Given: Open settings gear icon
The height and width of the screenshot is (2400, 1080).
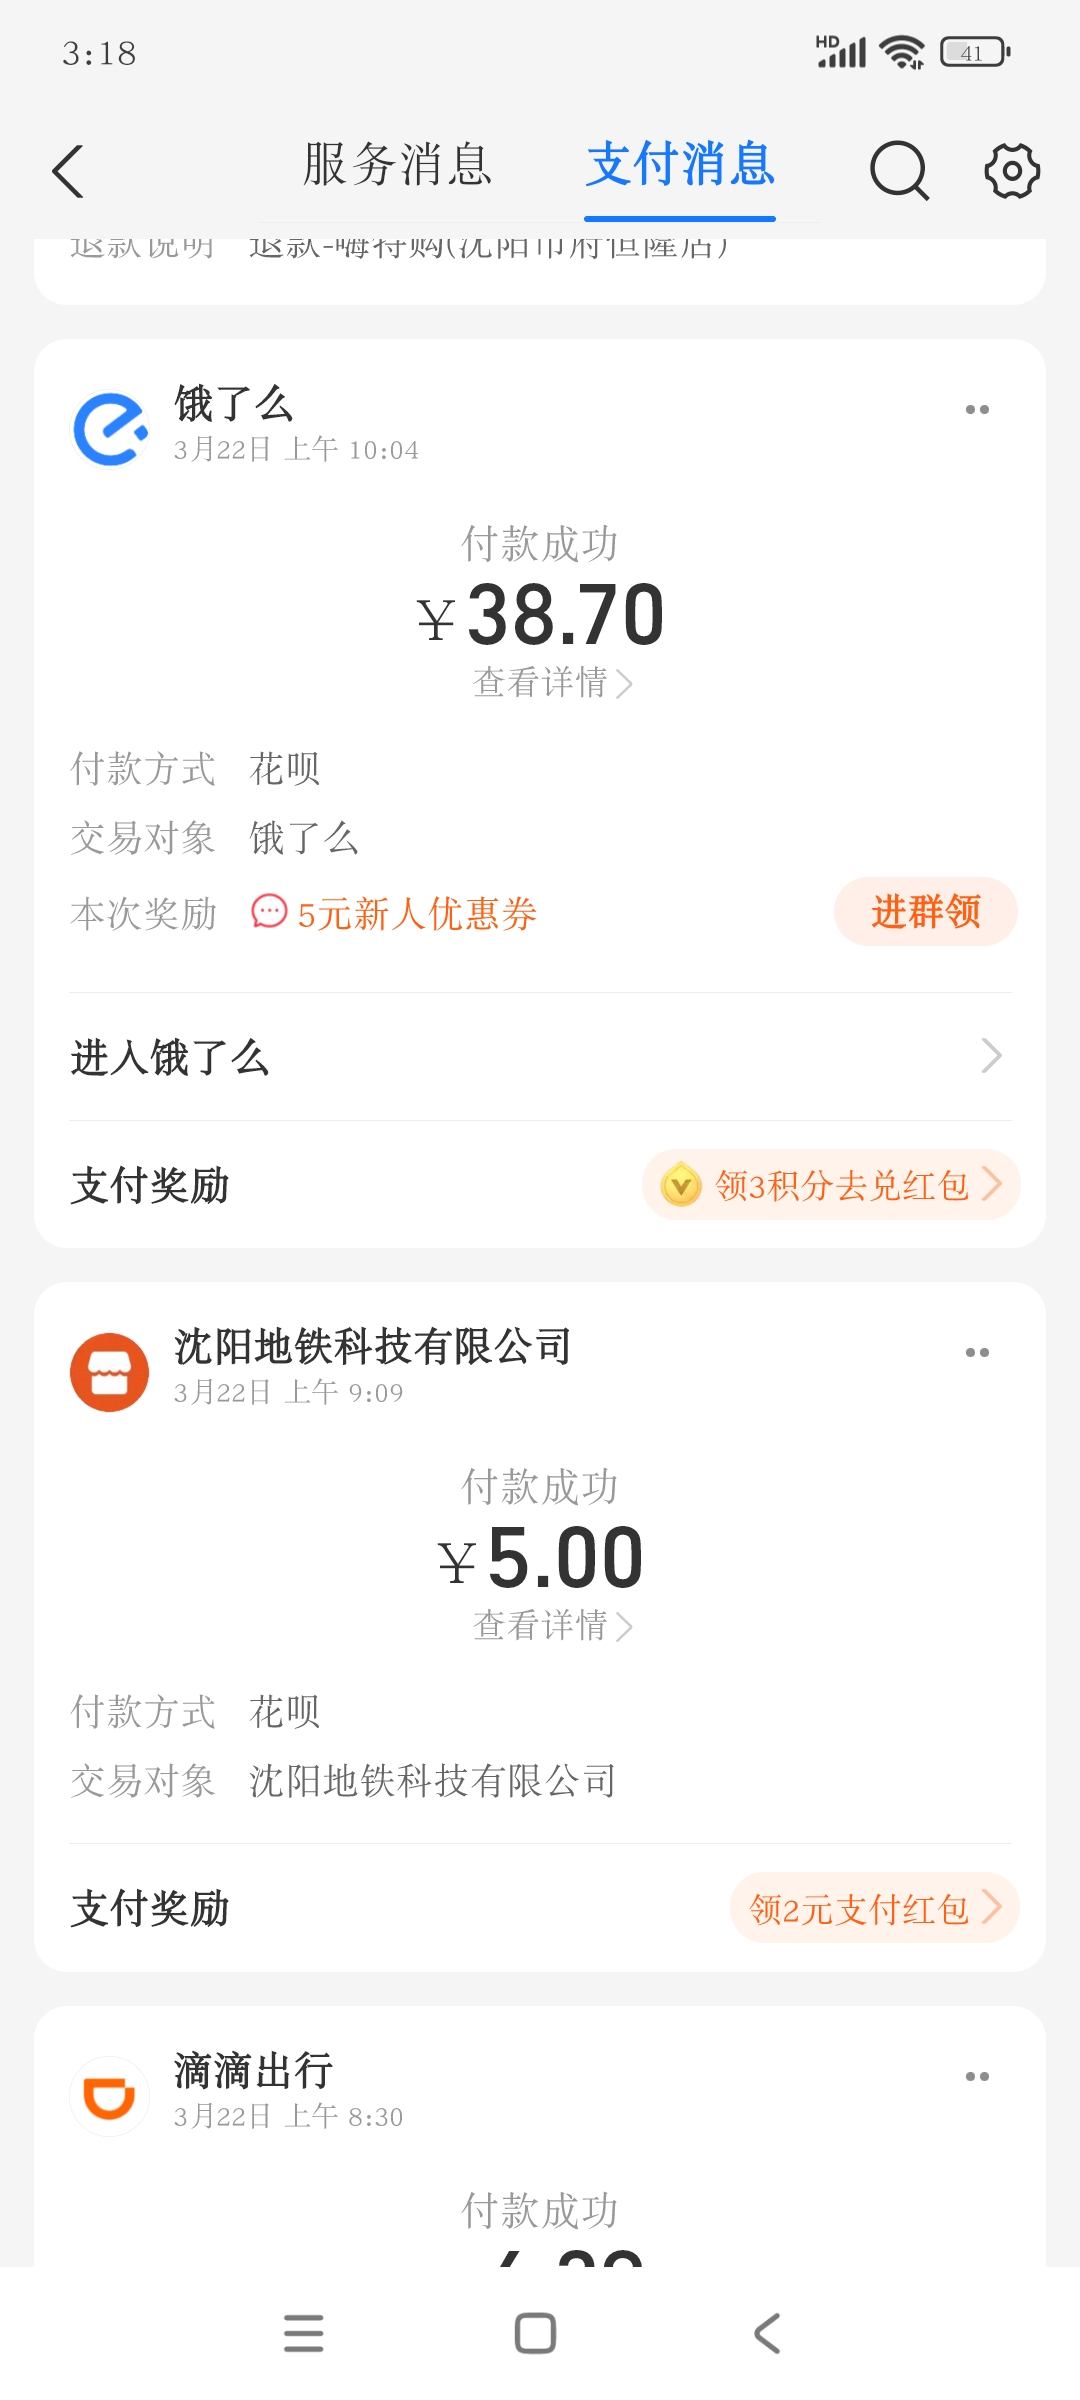Looking at the screenshot, I should coord(1012,171).
